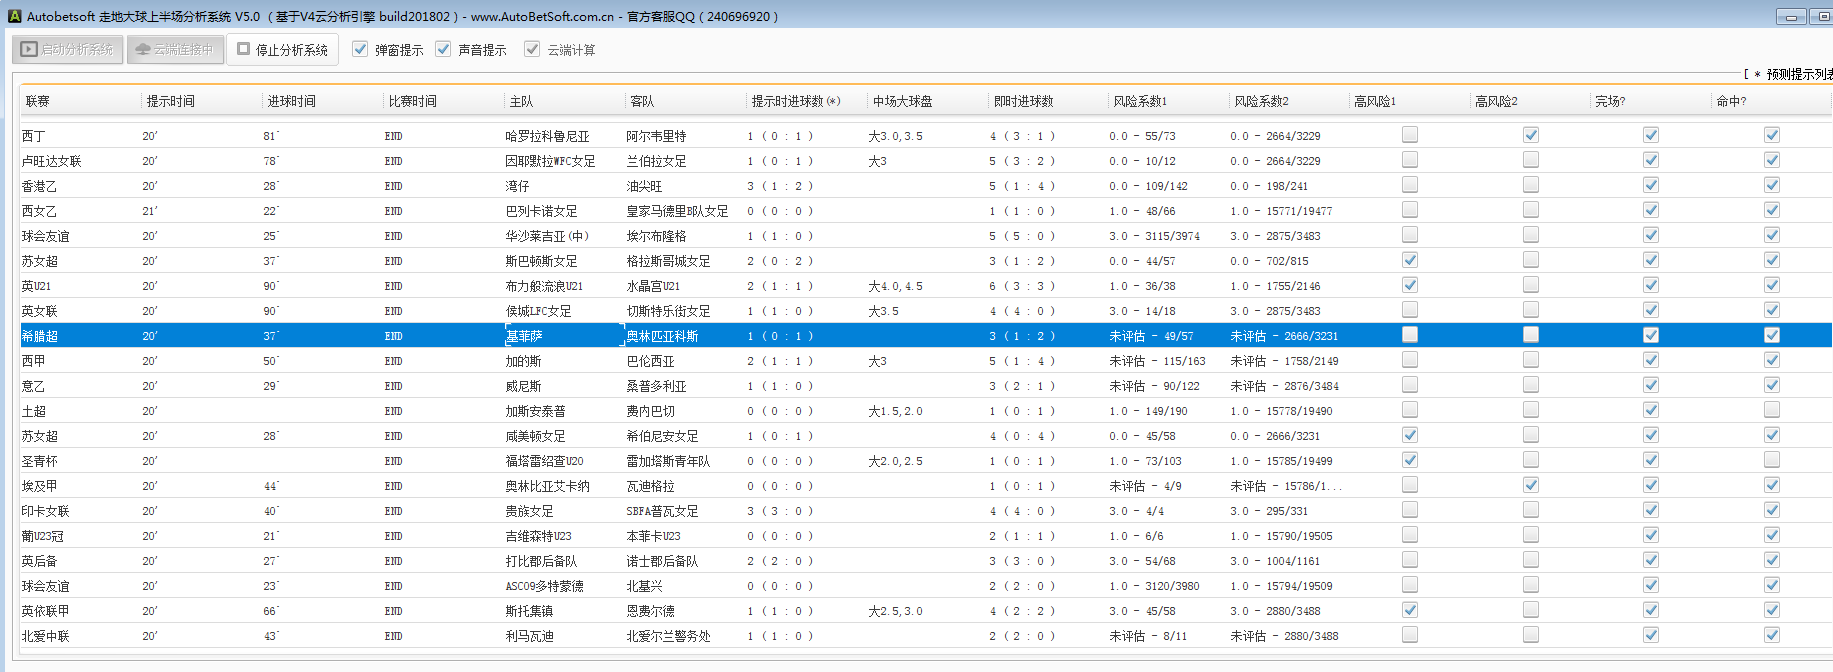The width and height of the screenshot is (1833, 672).
Task: Toggle the 云端计算 checkbox
Action: coord(532,49)
